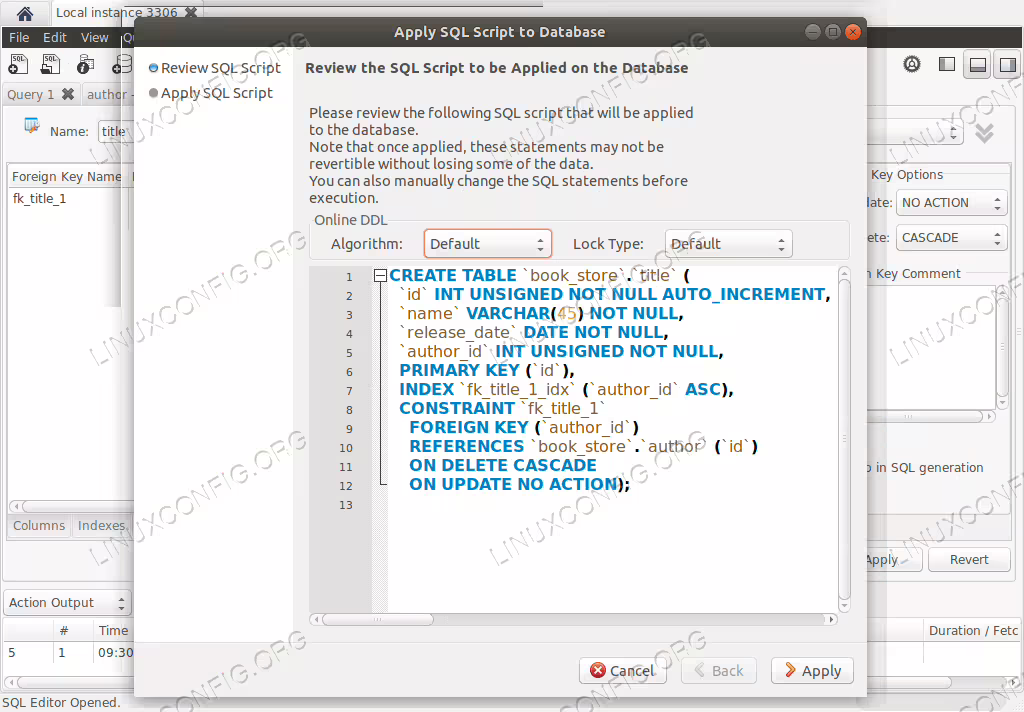1024x712 pixels.
Task: Click line number 13 in gutter
Action: coord(345,505)
